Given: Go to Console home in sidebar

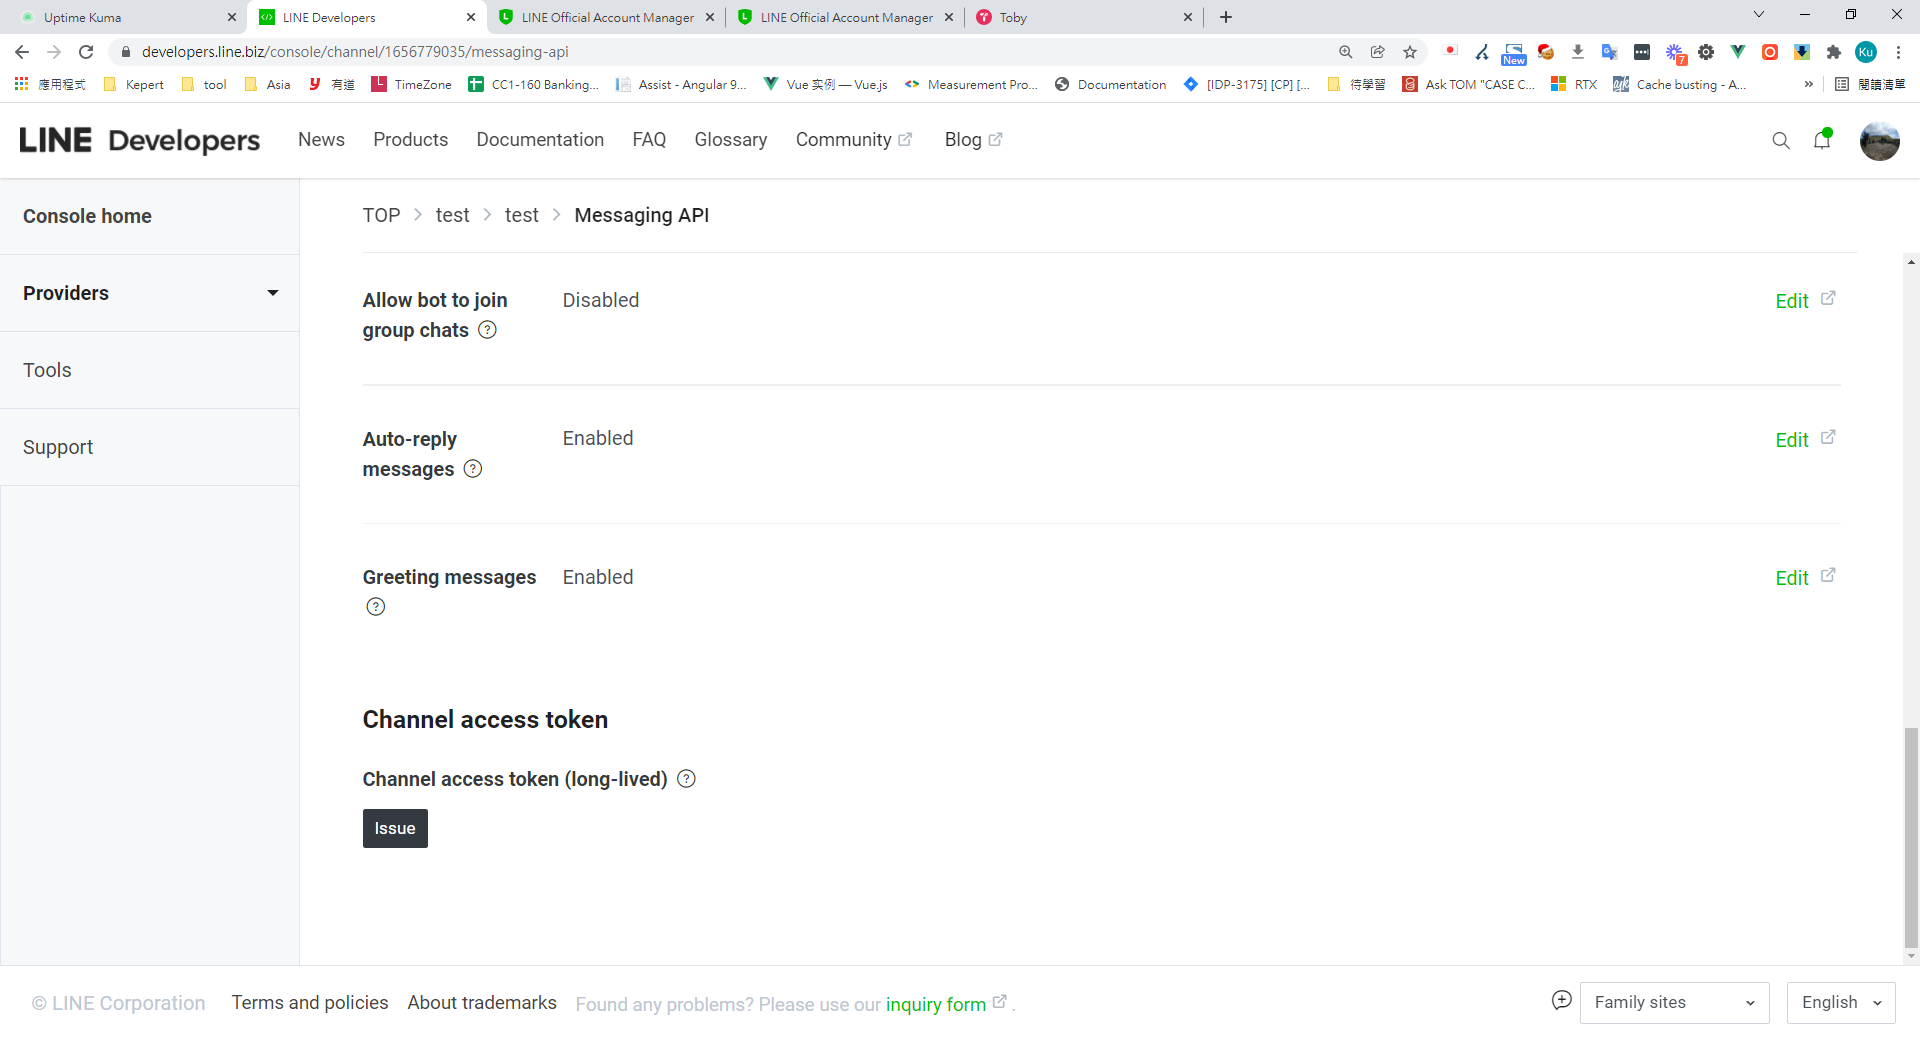Looking at the screenshot, I should tap(88, 216).
